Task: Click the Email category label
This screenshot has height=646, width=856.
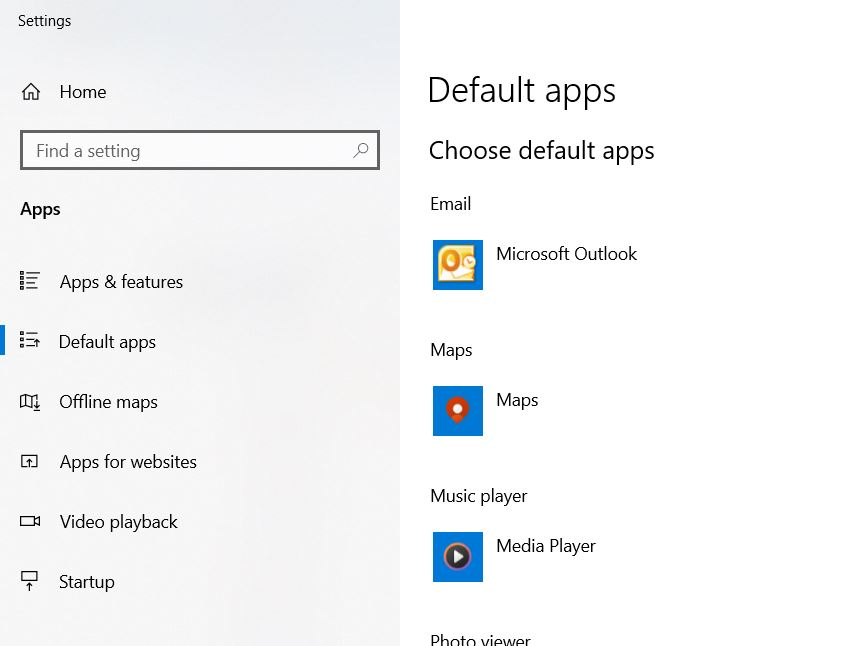Action: click(450, 204)
